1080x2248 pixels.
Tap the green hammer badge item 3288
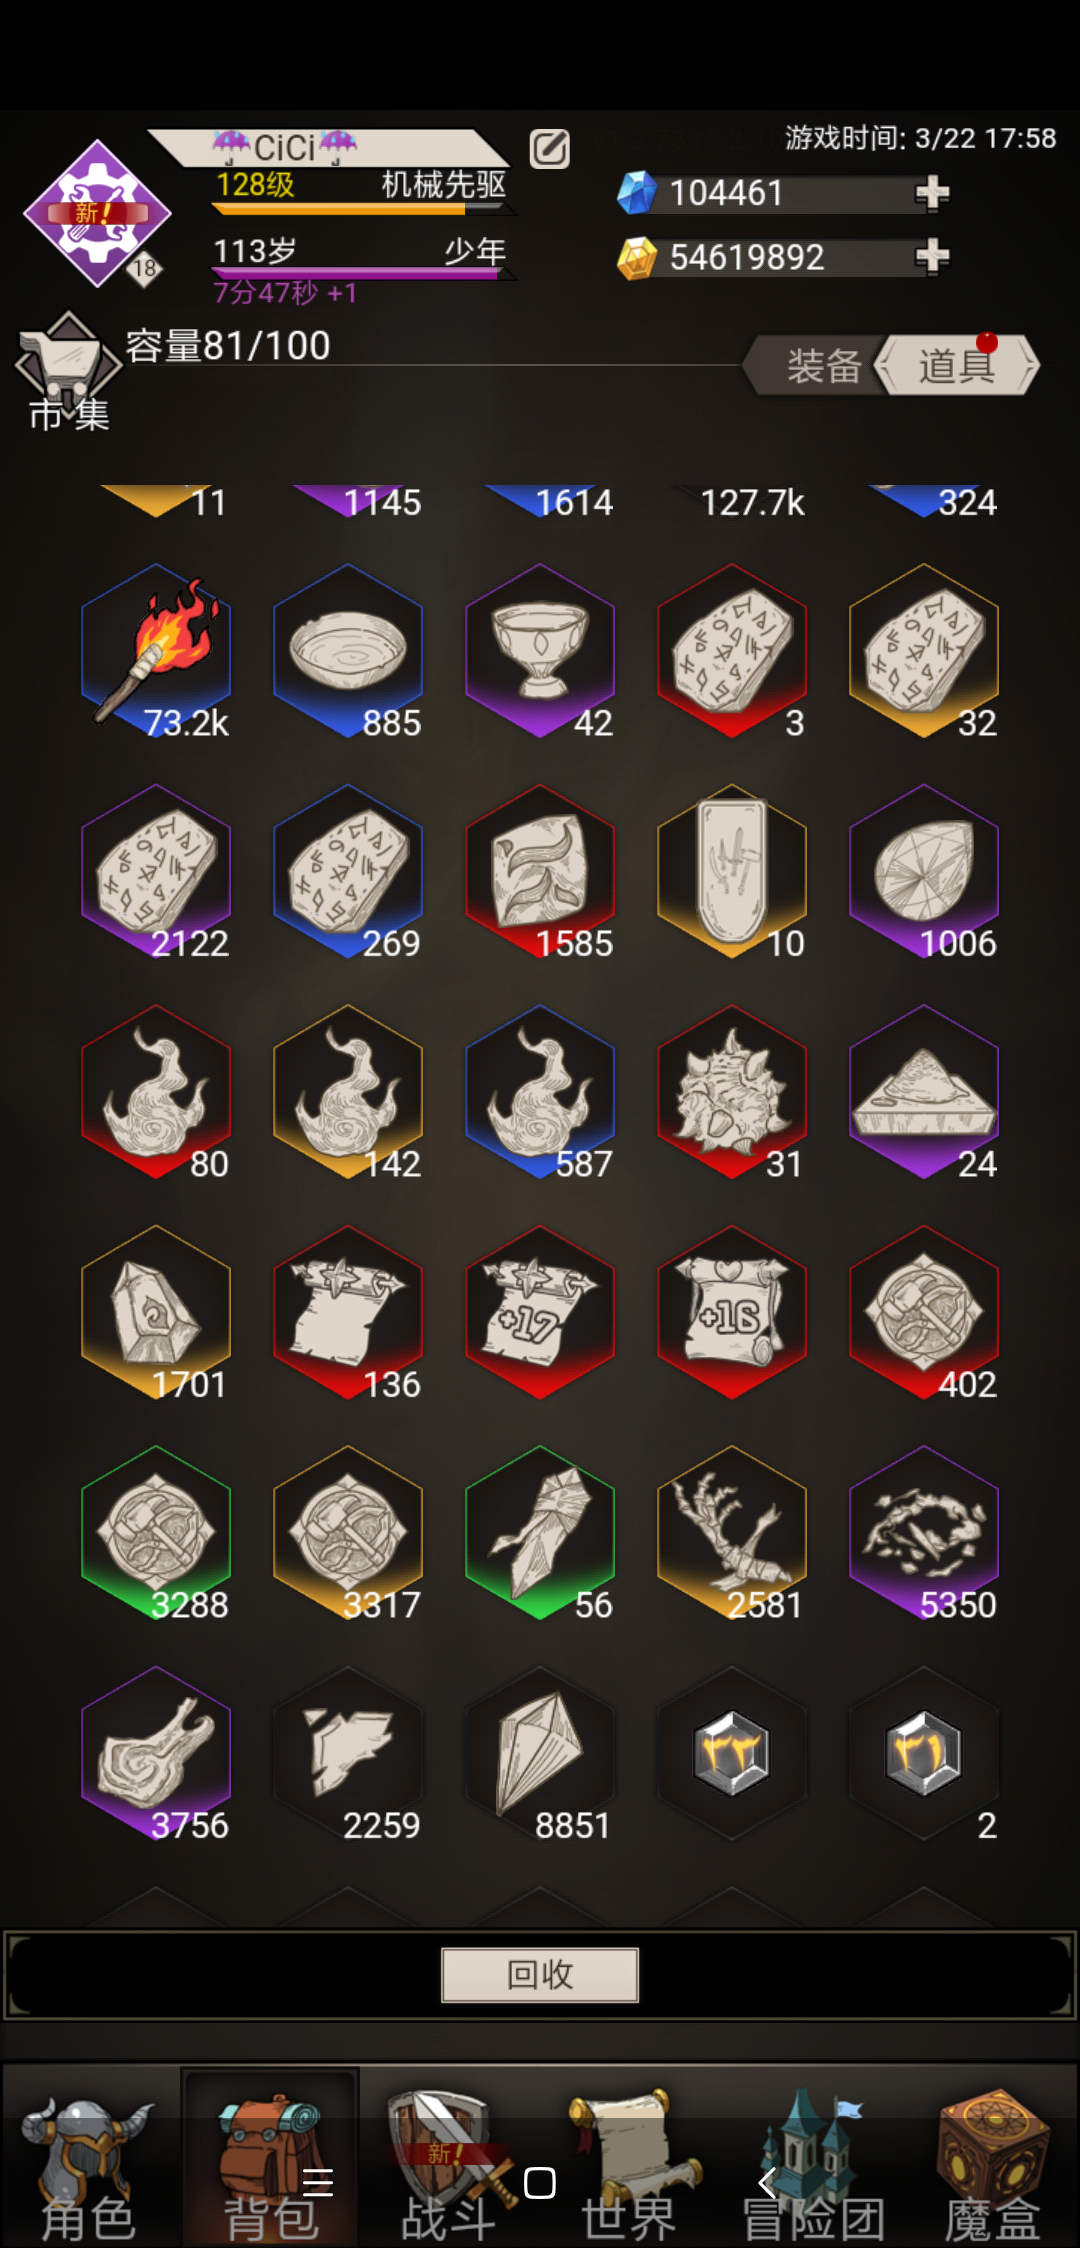pos(156,1533)
